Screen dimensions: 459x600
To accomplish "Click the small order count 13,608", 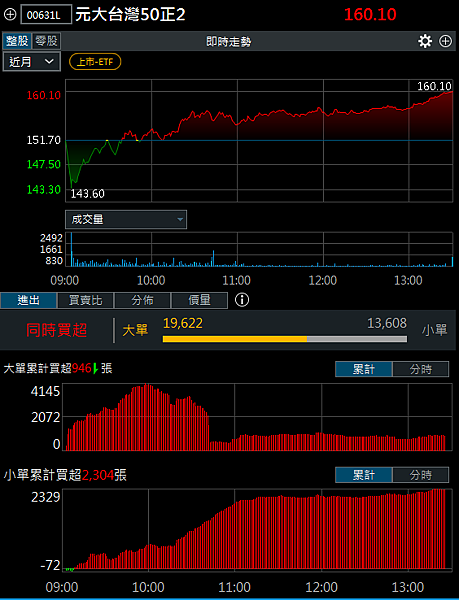I will (x=387, y=323).
